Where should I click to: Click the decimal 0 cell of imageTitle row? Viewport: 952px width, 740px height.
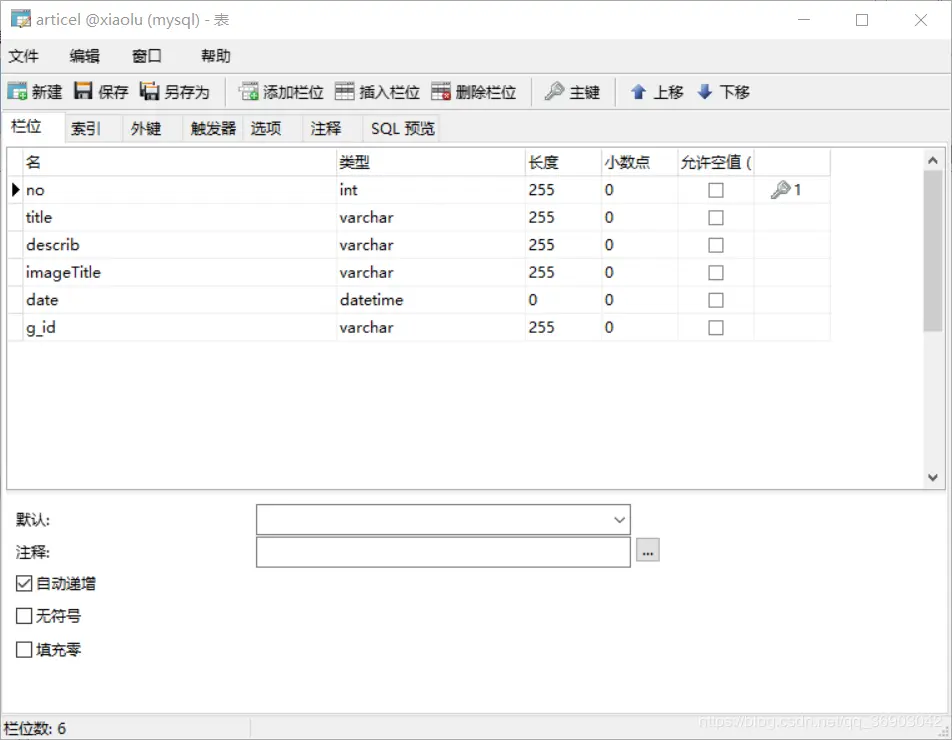click(639, 273)
